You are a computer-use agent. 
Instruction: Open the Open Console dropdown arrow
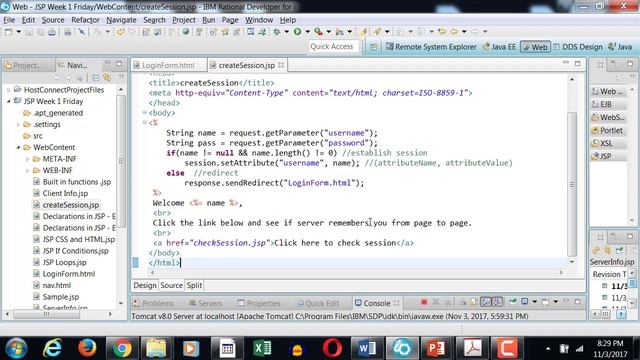tap(555, 302)
